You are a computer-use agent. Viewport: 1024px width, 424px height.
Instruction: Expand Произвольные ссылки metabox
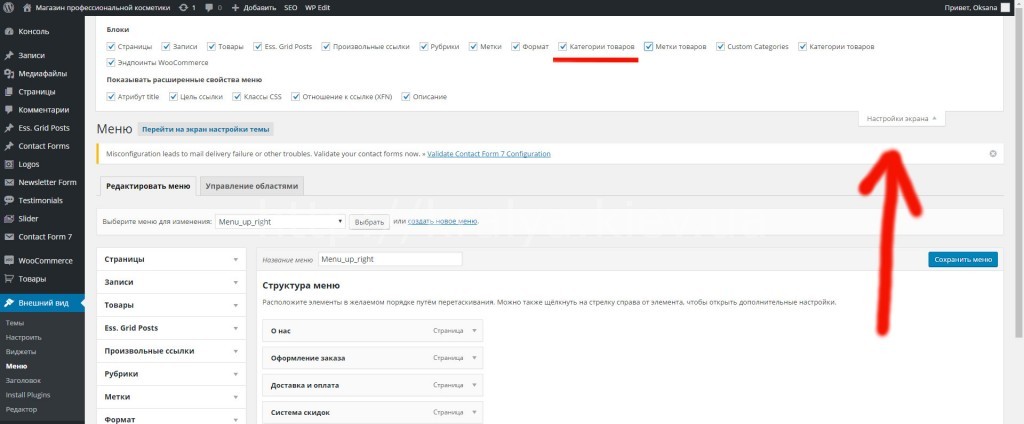pos(236,351)
